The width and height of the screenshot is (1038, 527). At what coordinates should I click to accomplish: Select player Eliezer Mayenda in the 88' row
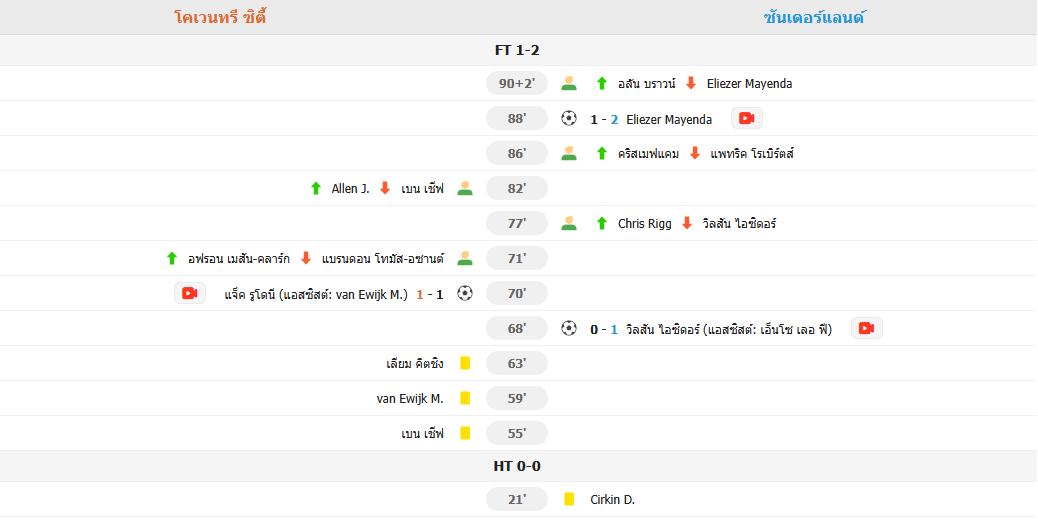(669, 119)
